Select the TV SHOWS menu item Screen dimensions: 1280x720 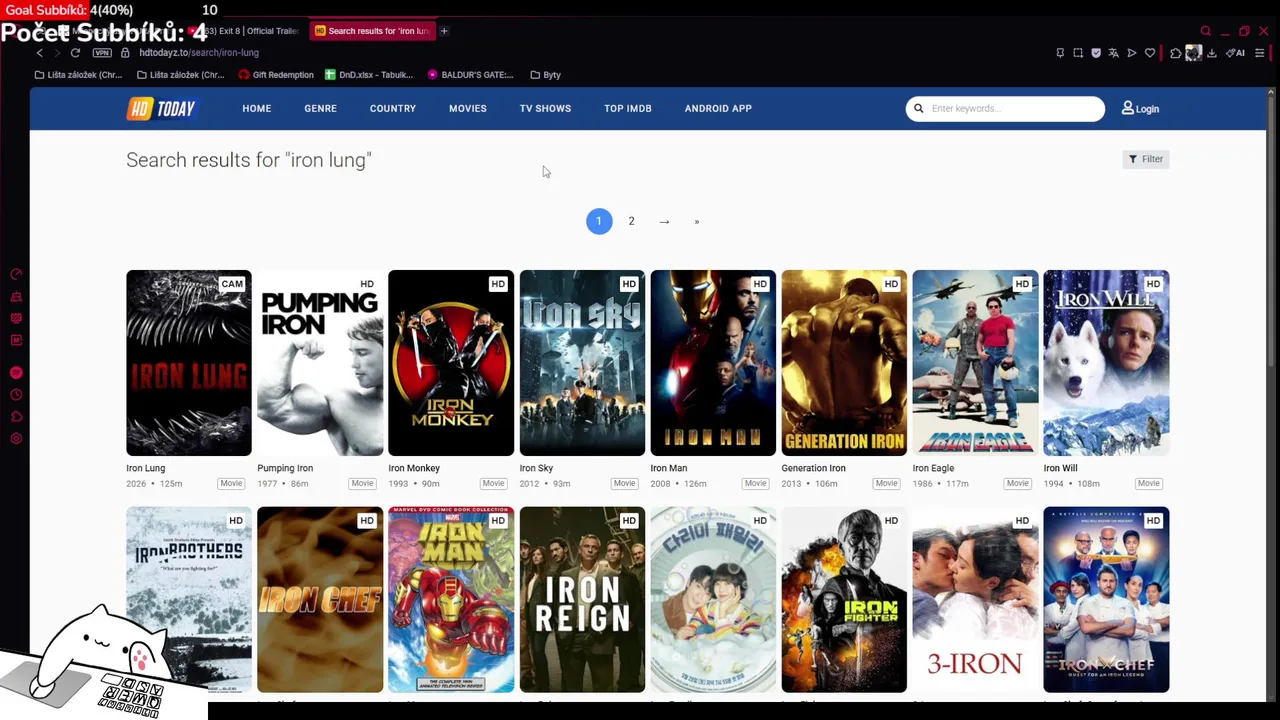tap(545, 108)
